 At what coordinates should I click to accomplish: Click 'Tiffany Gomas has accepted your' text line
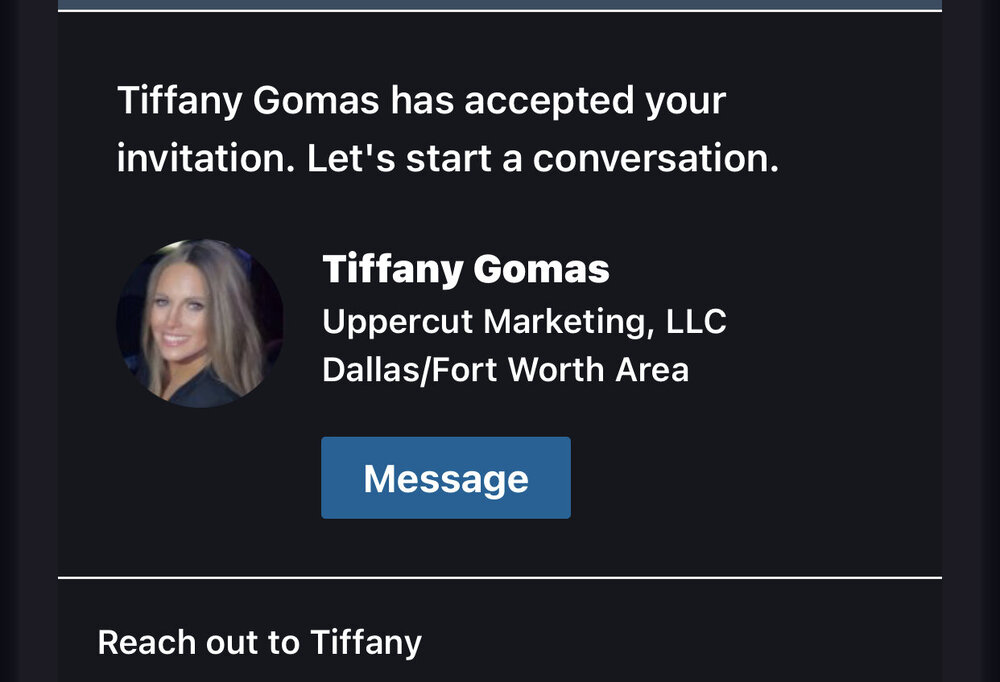click(421, 101)
